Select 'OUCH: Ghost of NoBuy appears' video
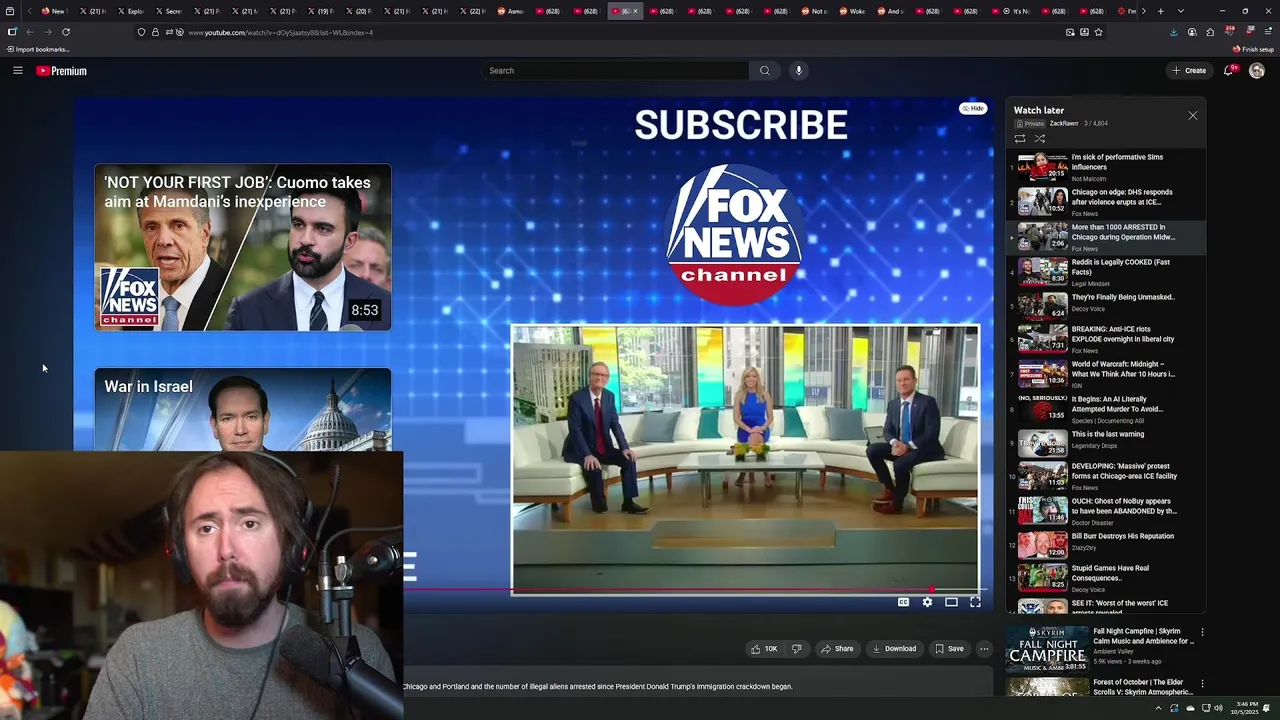 click(1105, 511)
